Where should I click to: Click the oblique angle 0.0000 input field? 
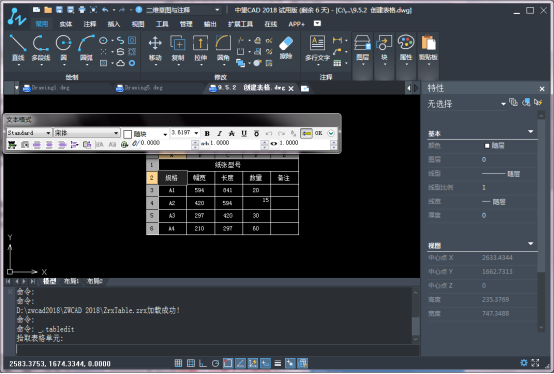[x=165, y=143]
